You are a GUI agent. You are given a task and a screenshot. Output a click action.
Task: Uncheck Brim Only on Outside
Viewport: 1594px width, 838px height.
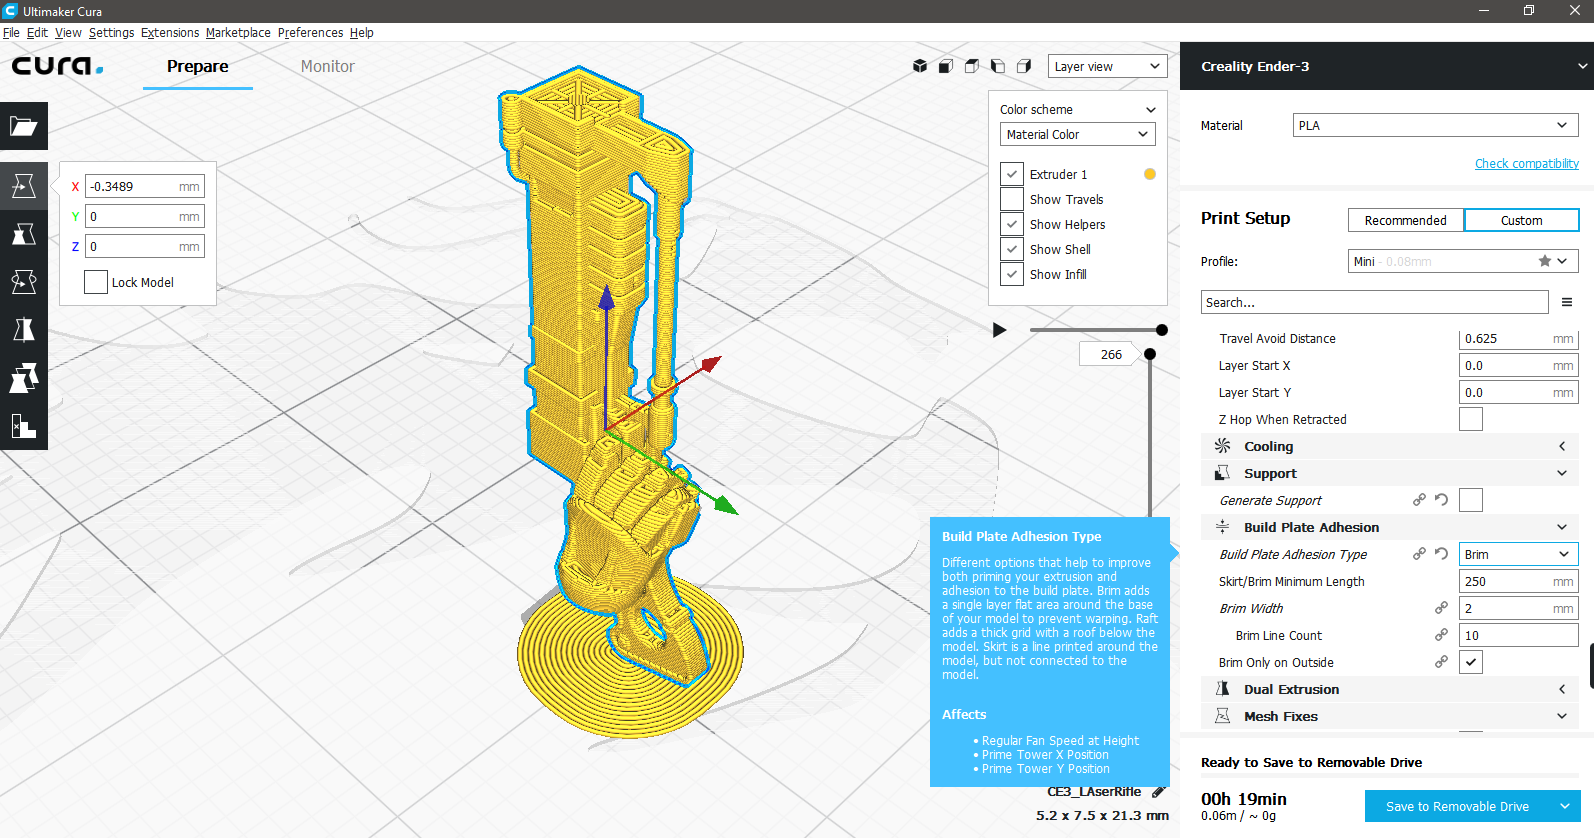pyautogui.click(x=1471, y=662)
